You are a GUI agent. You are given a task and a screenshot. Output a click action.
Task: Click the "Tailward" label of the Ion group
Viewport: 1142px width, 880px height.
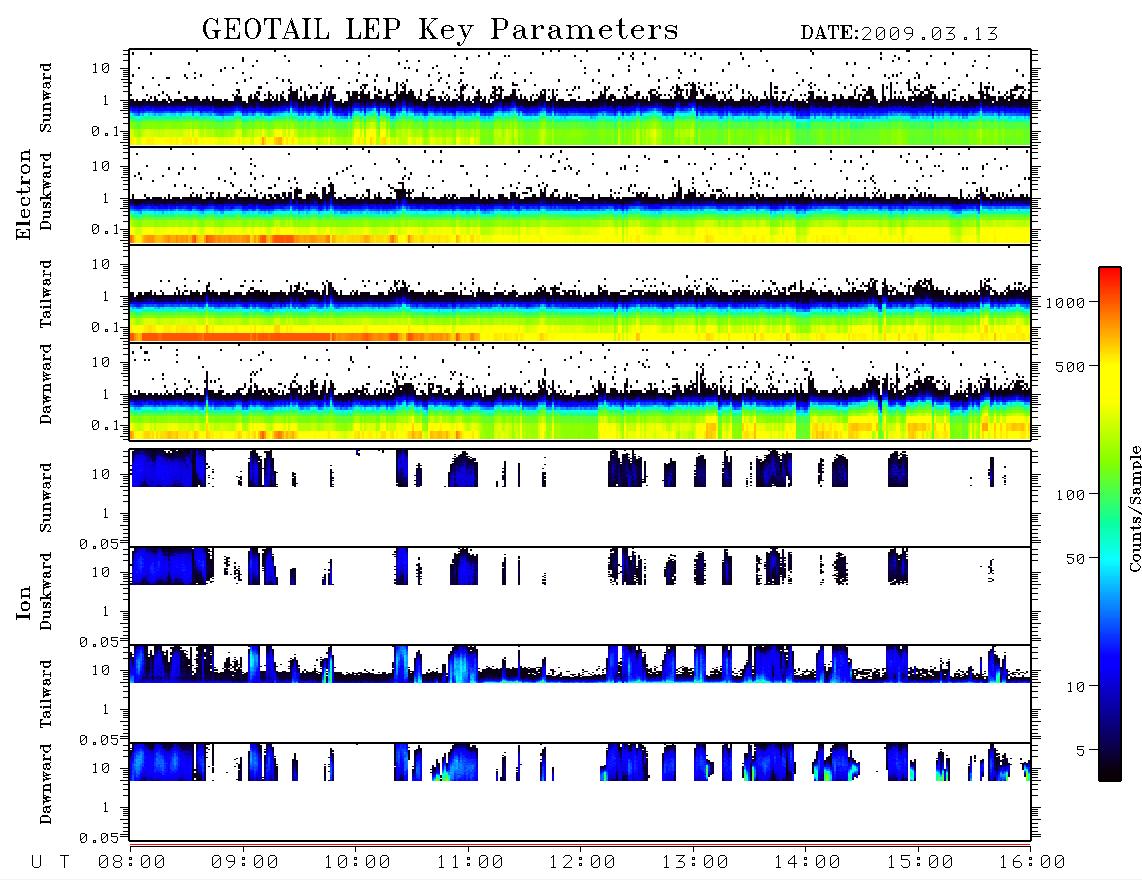coord(46,694)
